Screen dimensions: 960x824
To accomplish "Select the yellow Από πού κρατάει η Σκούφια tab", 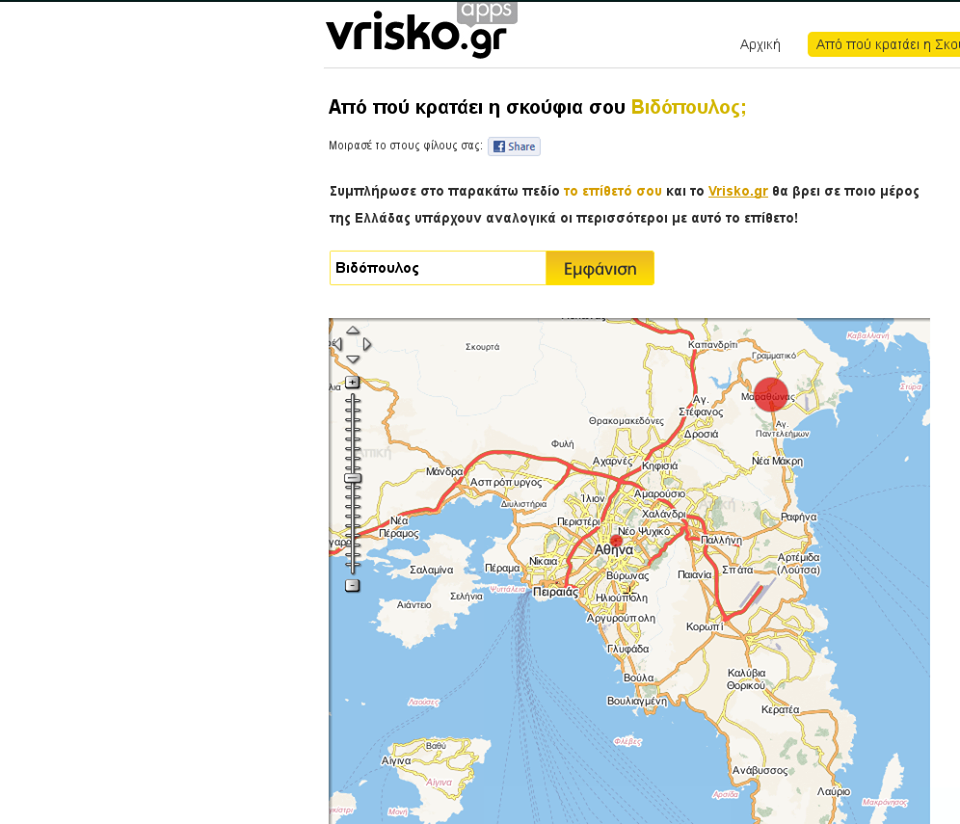I will (x=884, y=45).
